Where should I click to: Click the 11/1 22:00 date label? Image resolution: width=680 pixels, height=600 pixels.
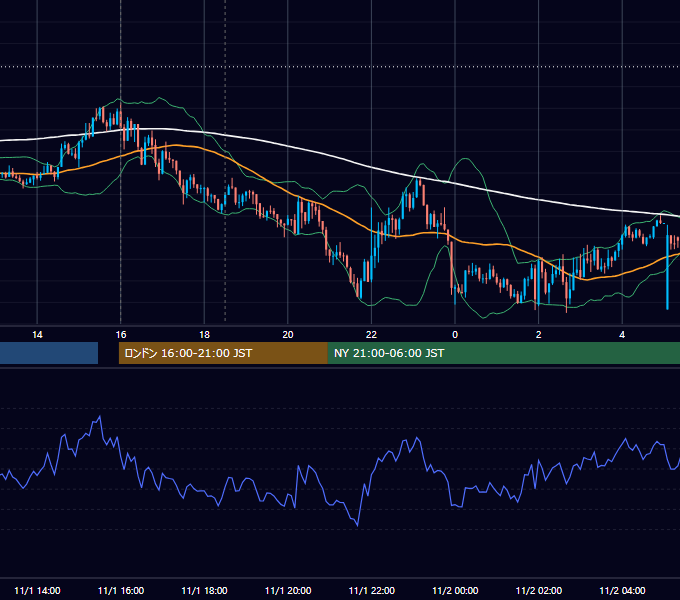[x=372, y=590]
